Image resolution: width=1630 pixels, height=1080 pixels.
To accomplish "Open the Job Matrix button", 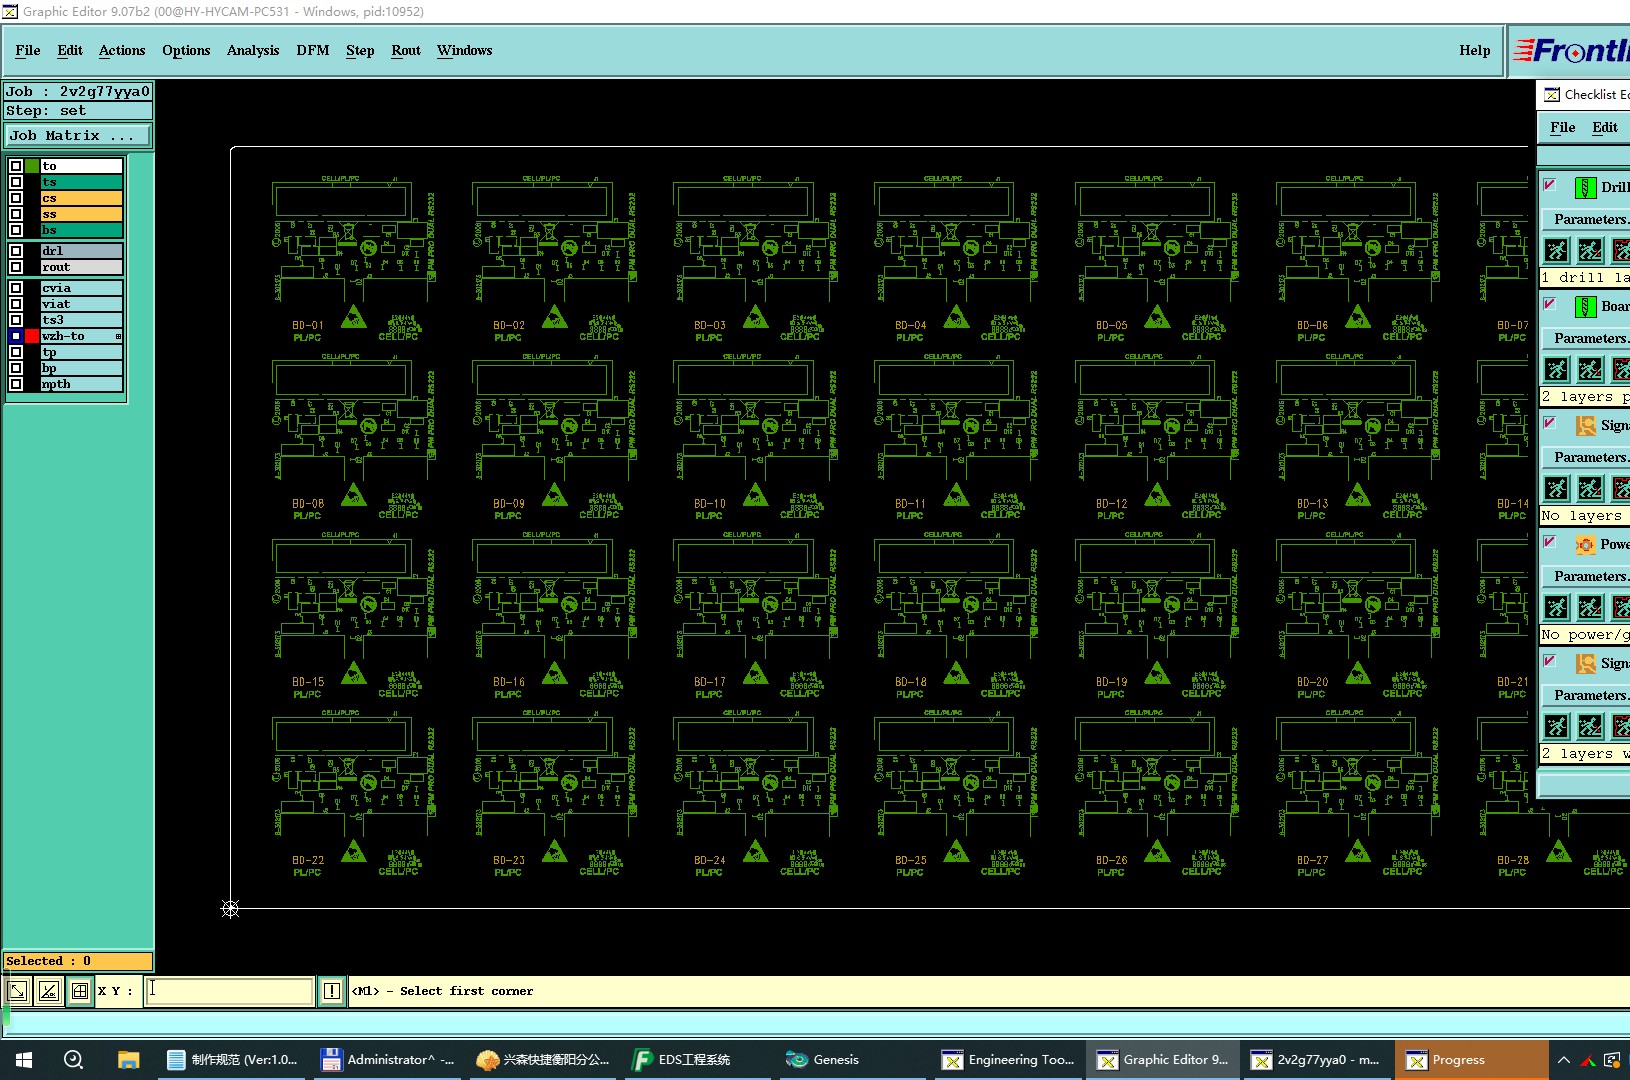I will pyautogui.click(x=78, y=135).
